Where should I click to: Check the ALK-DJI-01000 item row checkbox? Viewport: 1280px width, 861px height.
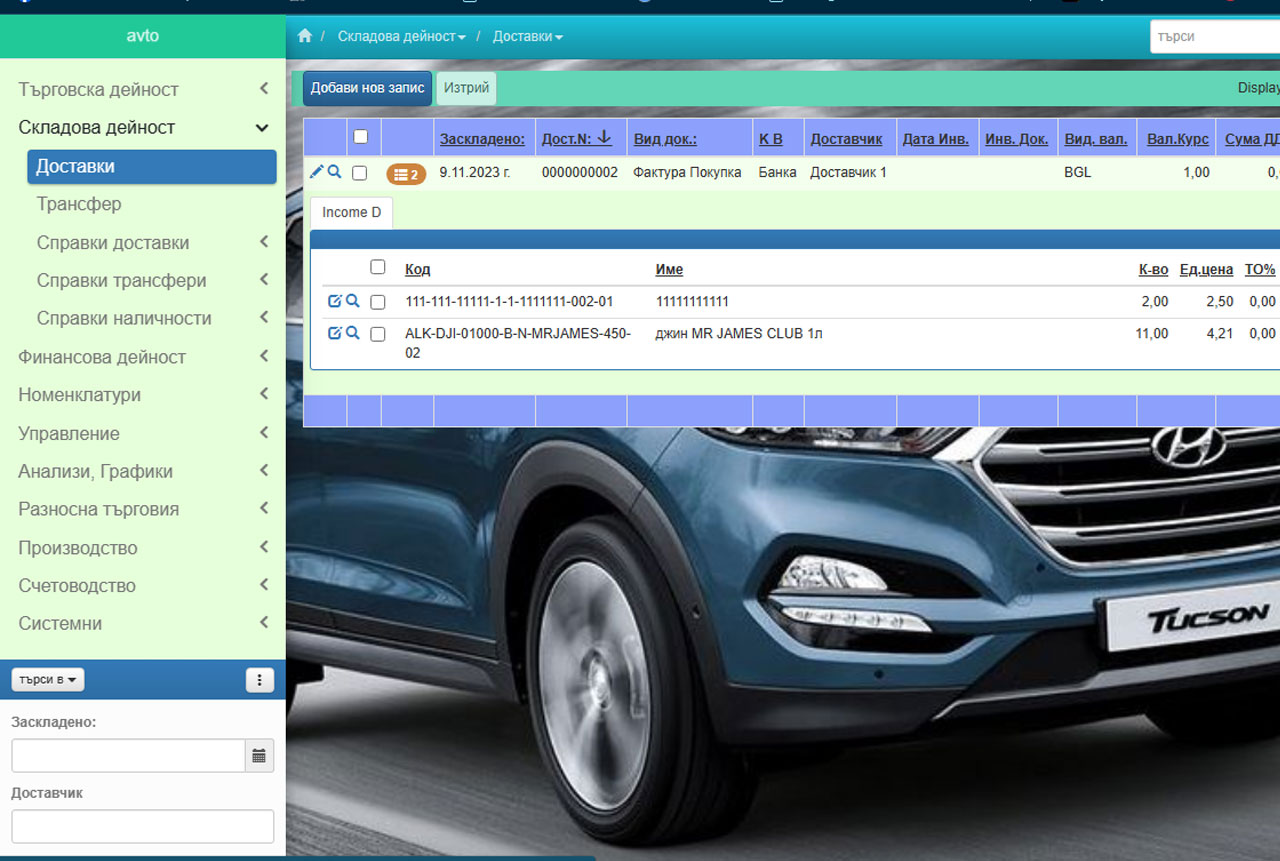378,334
